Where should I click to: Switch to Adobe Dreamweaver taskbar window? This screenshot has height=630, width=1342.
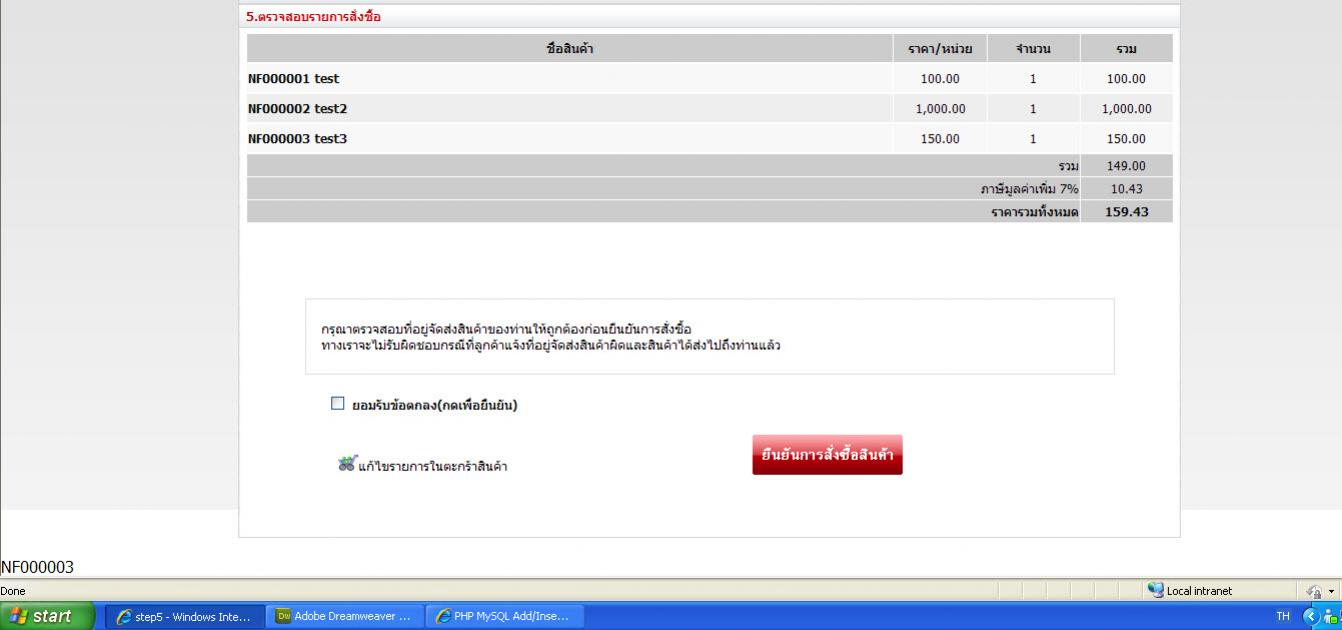click(347, 616)
